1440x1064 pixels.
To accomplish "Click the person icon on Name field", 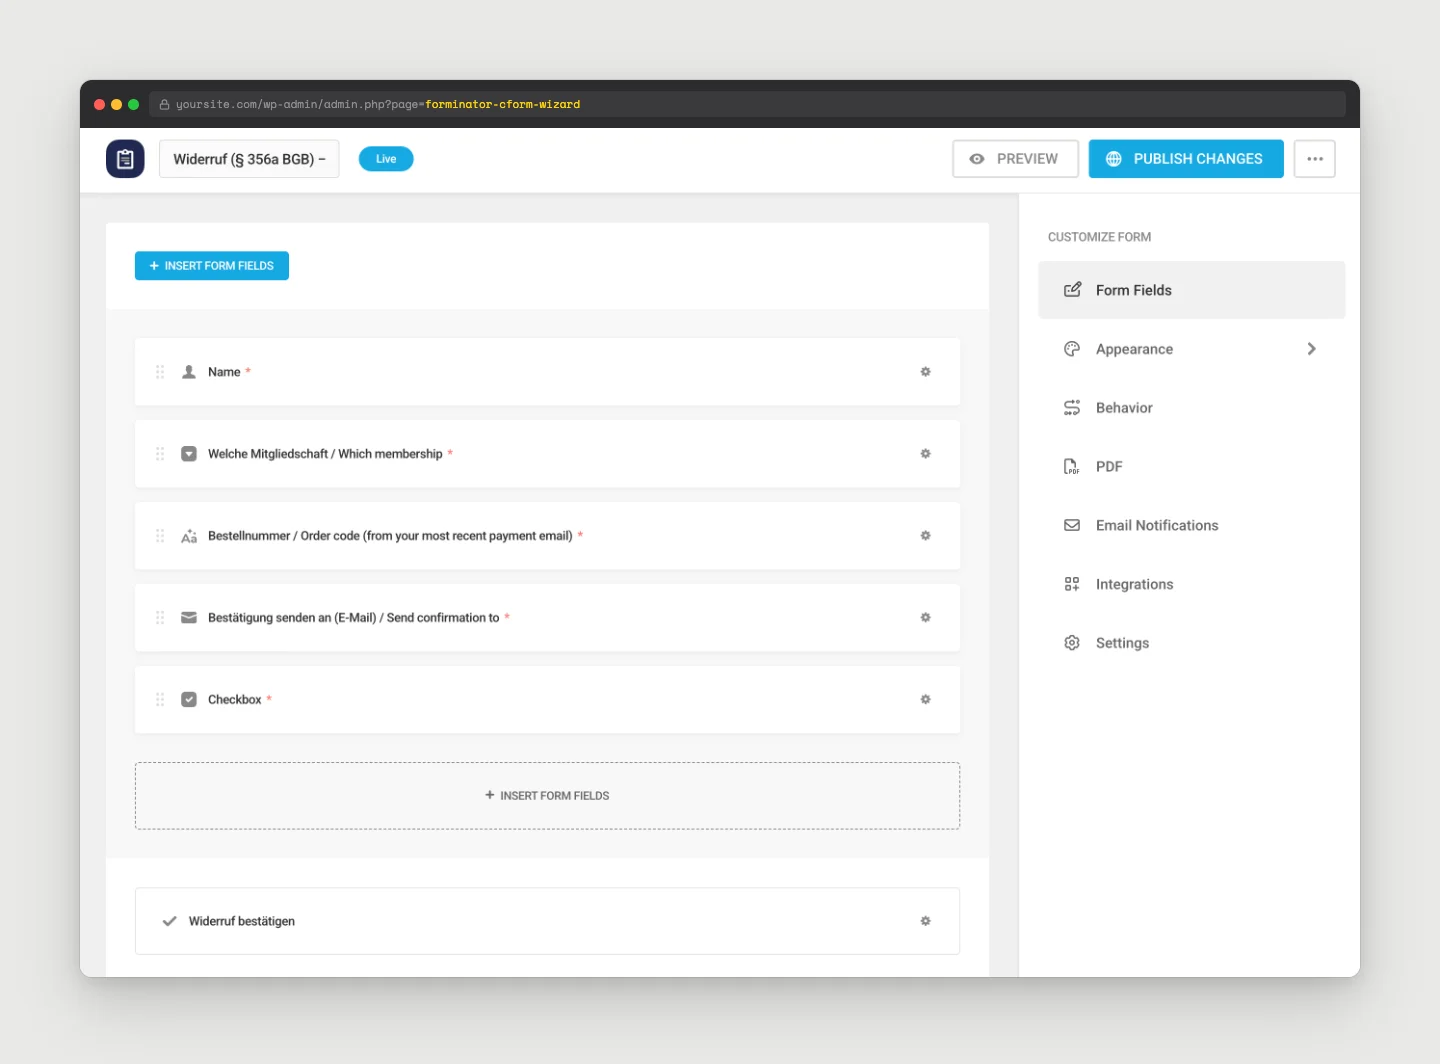I will pos(189,372).
